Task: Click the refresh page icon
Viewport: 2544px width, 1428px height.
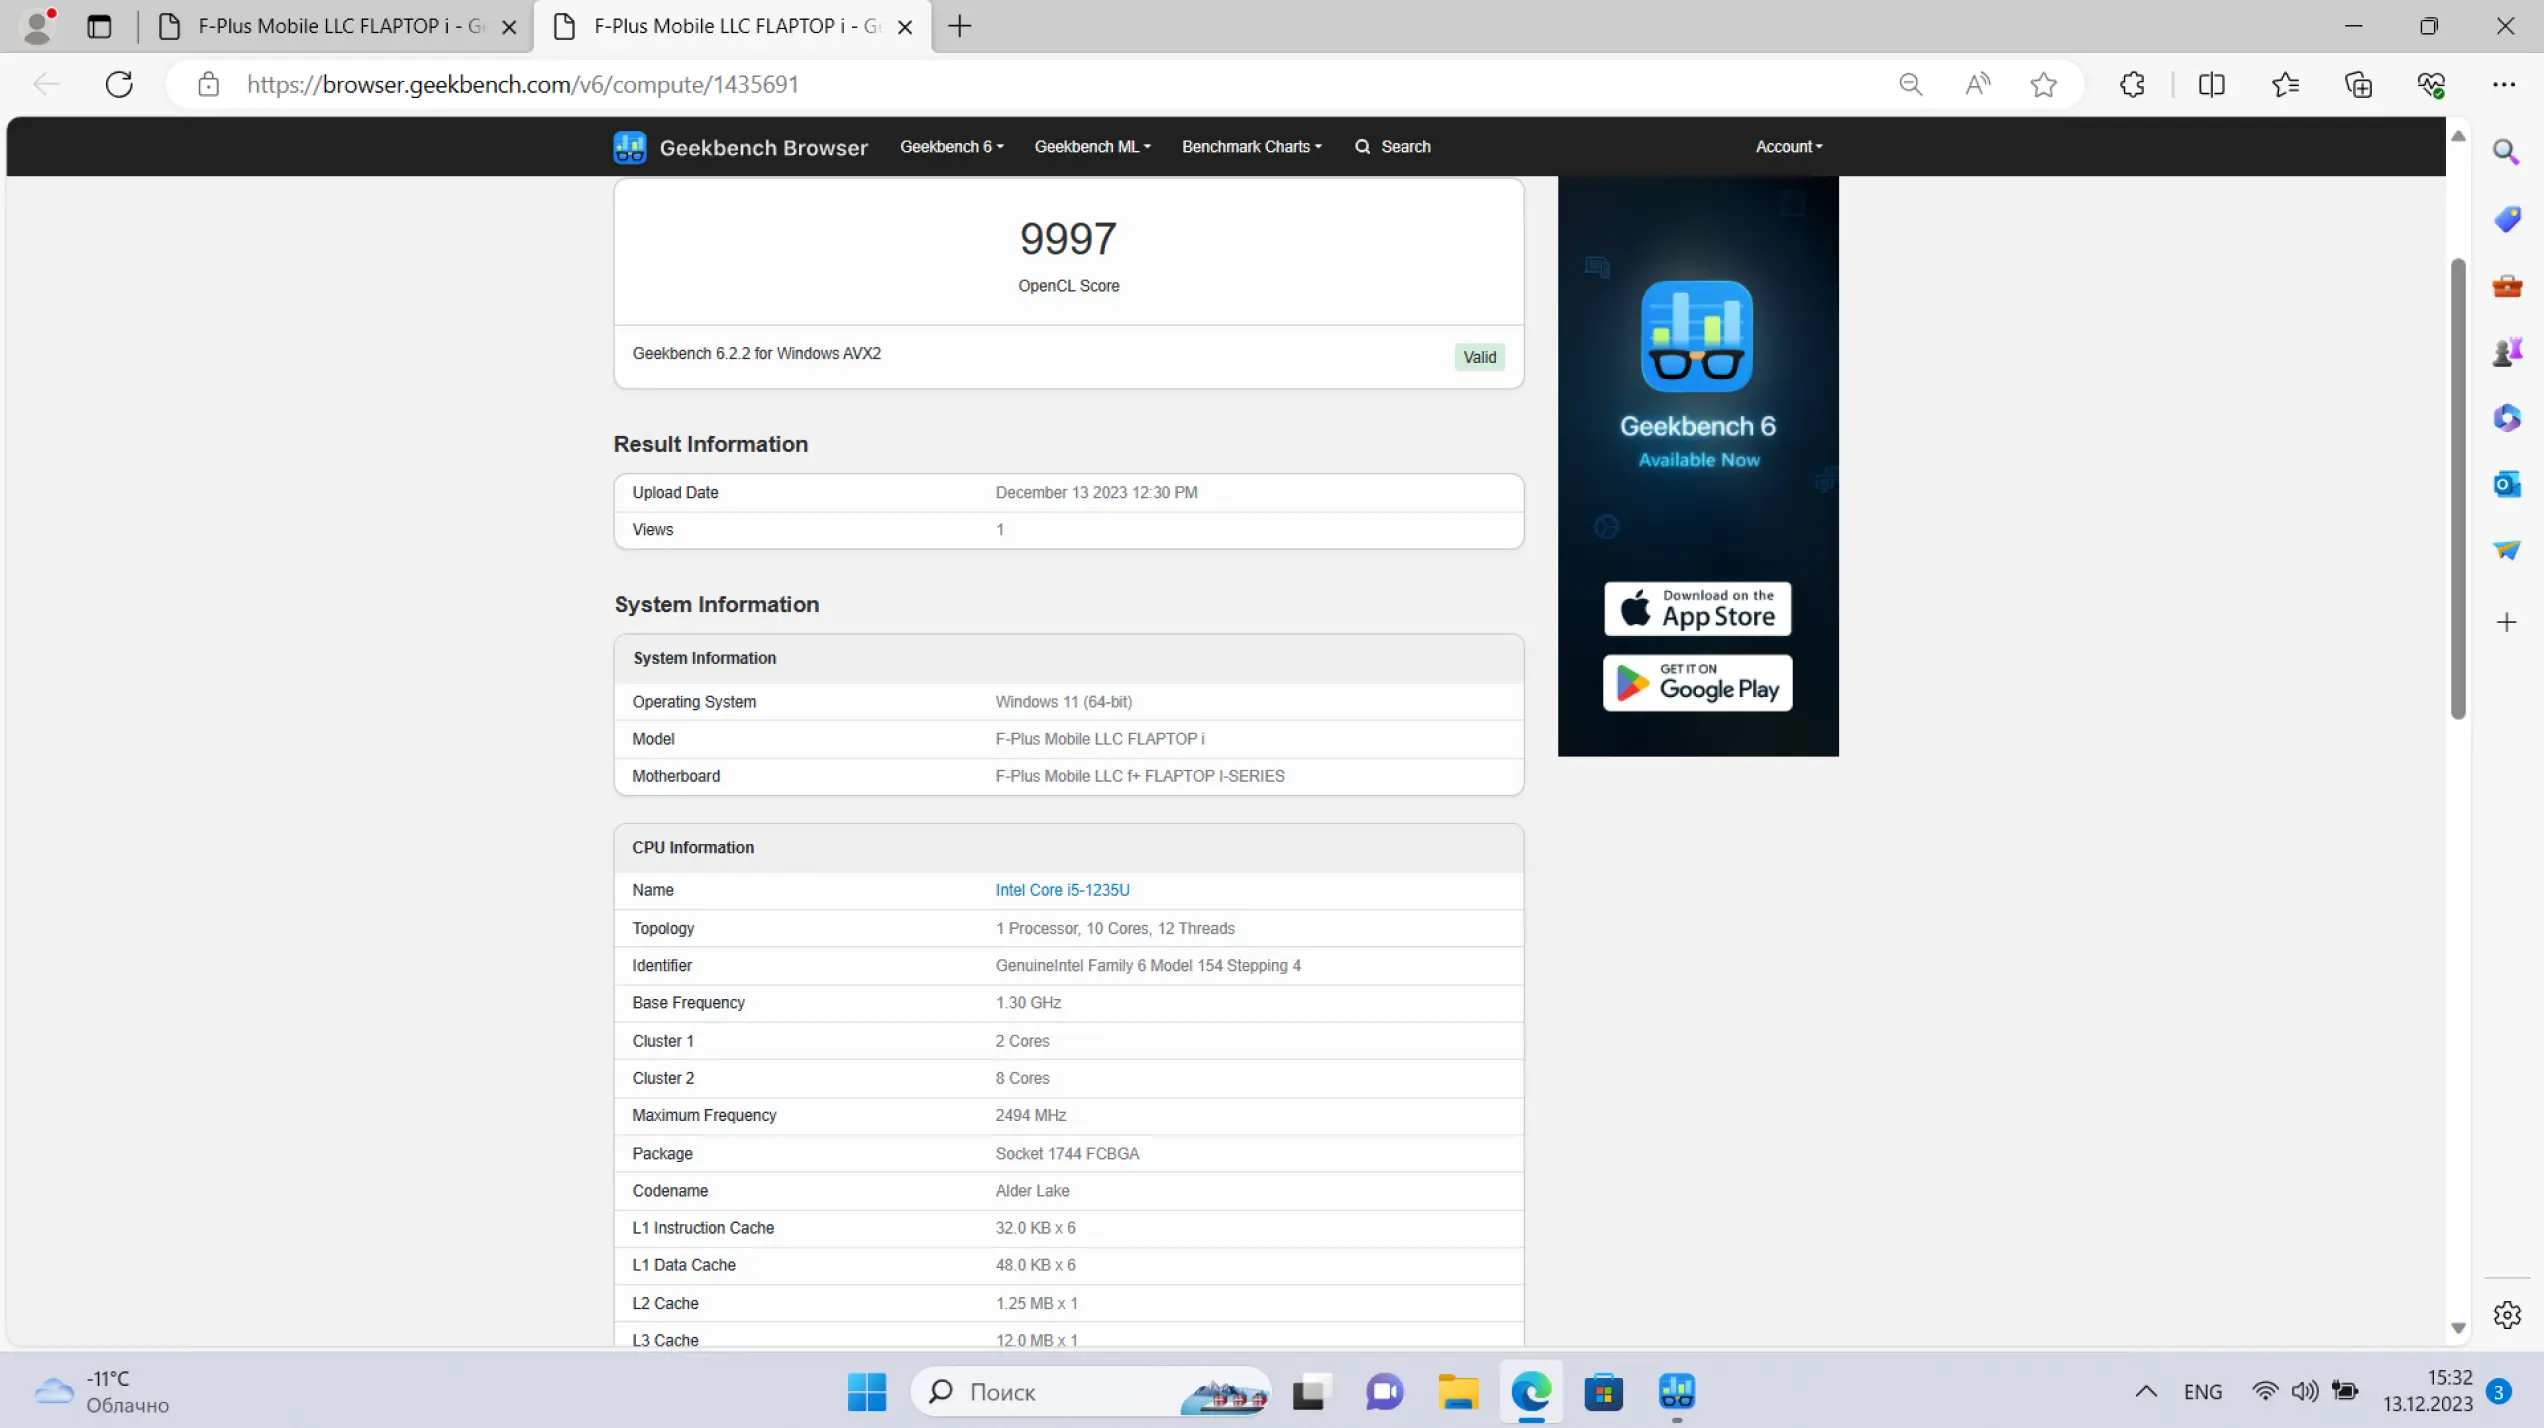Action: 119,84
